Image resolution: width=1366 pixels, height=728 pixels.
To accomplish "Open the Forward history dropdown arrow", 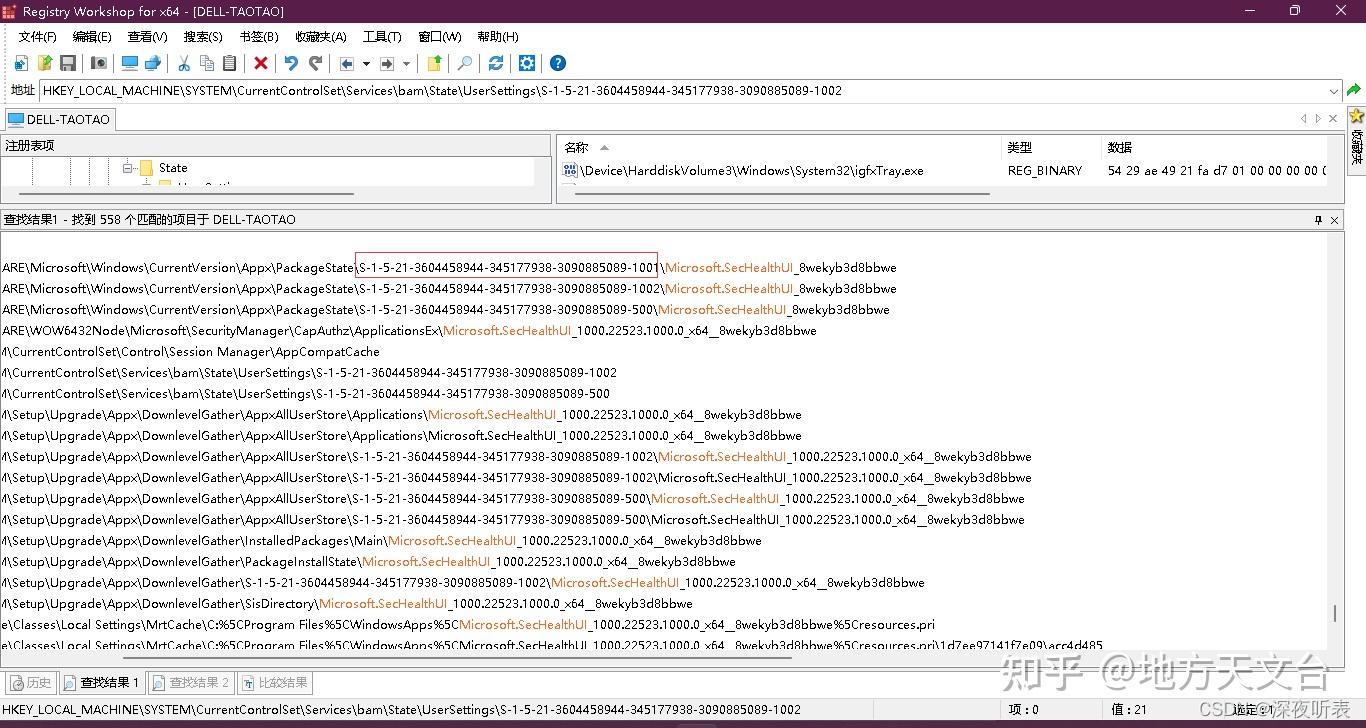I will [406, 63].
